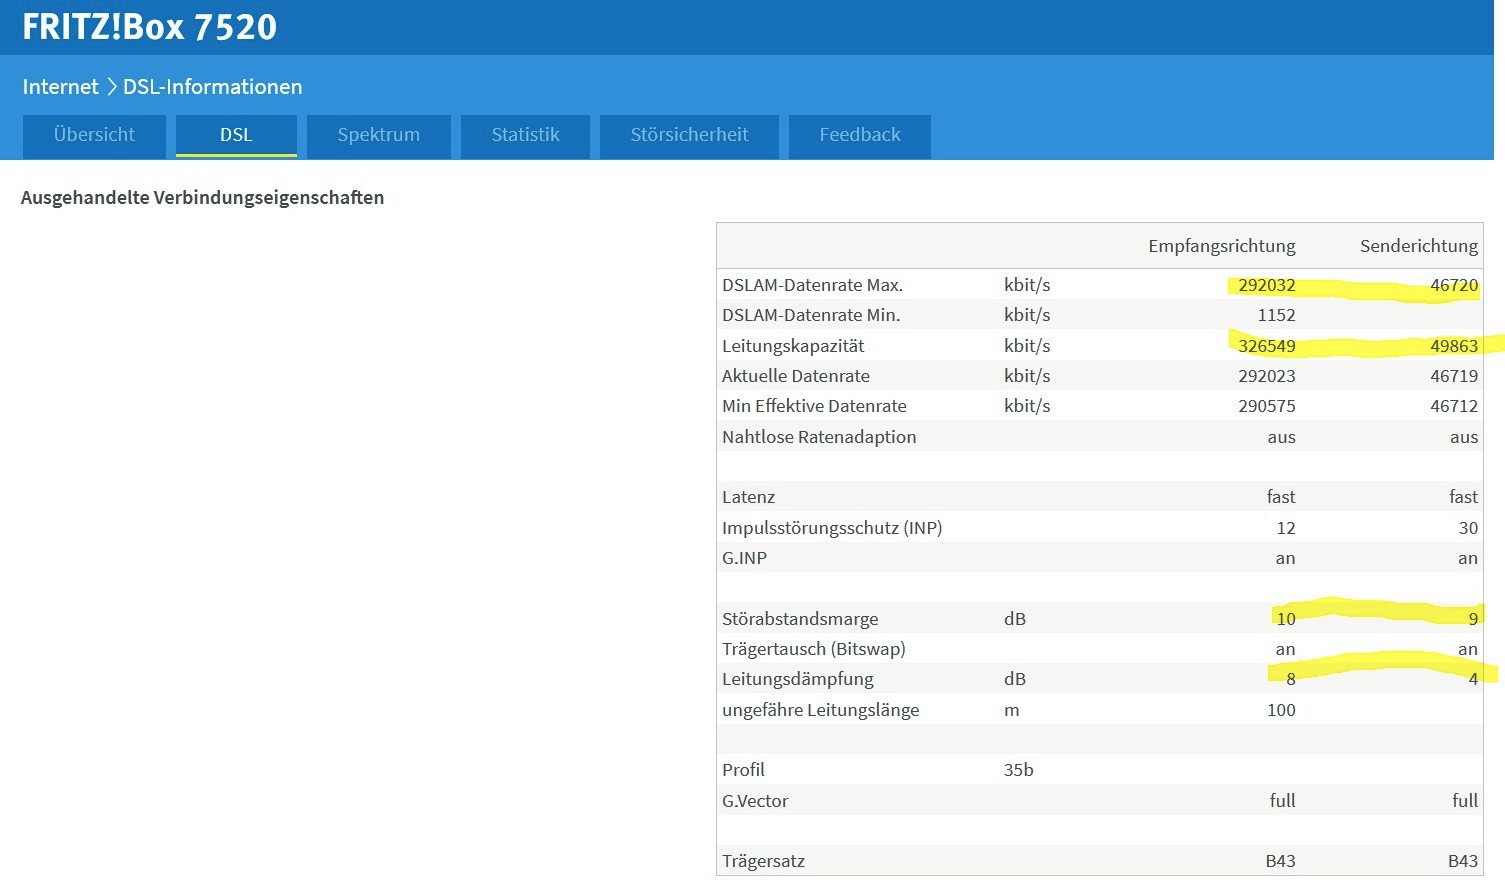Image resolution: width=1505 pixels, height=880 pixels.
Task: Click the value 46712
Action: coord(1453,406)
